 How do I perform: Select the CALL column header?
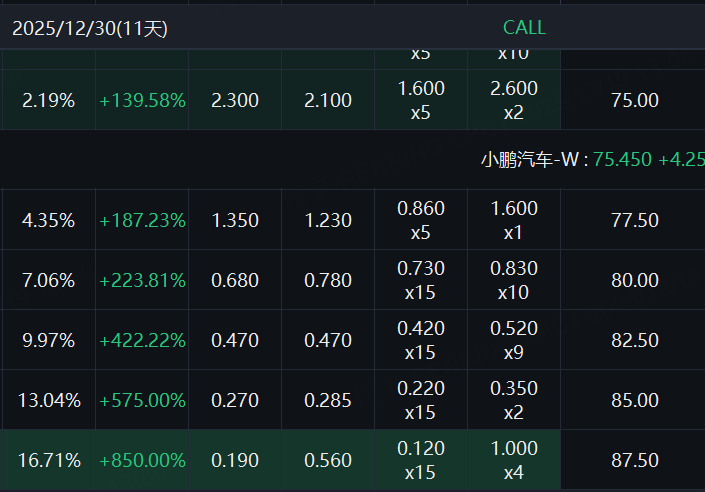click(524, 28)
